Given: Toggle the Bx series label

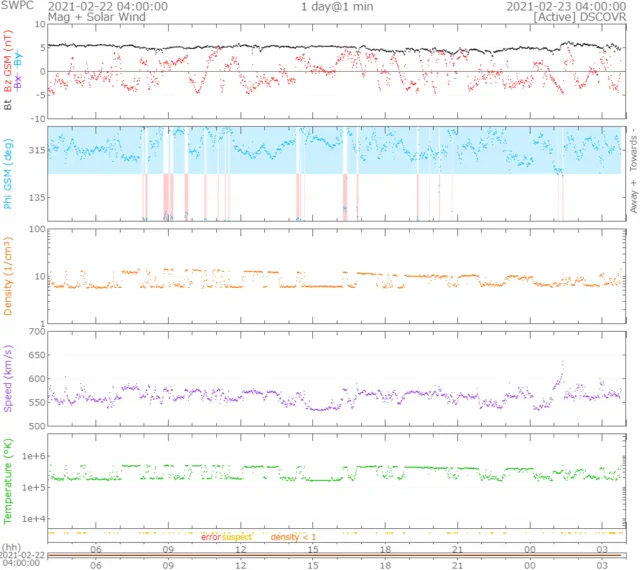Looking at the screenshot, I should click(19, 82).
